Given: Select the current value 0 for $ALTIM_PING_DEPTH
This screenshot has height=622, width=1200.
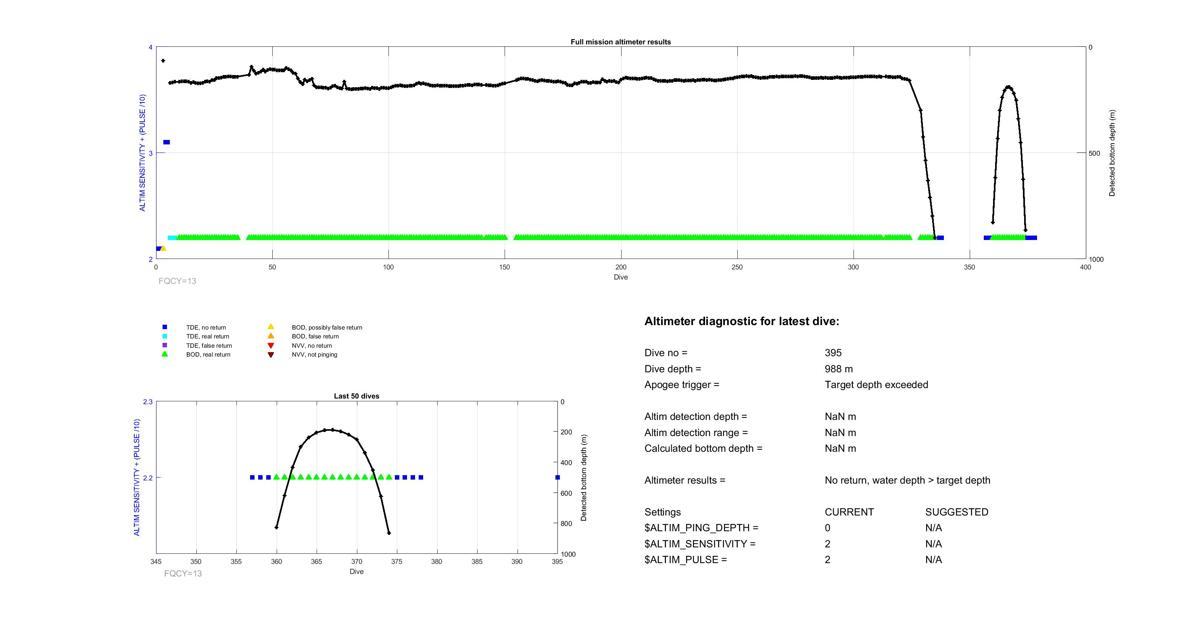Looking at the screenshot, I should point(828,528).
